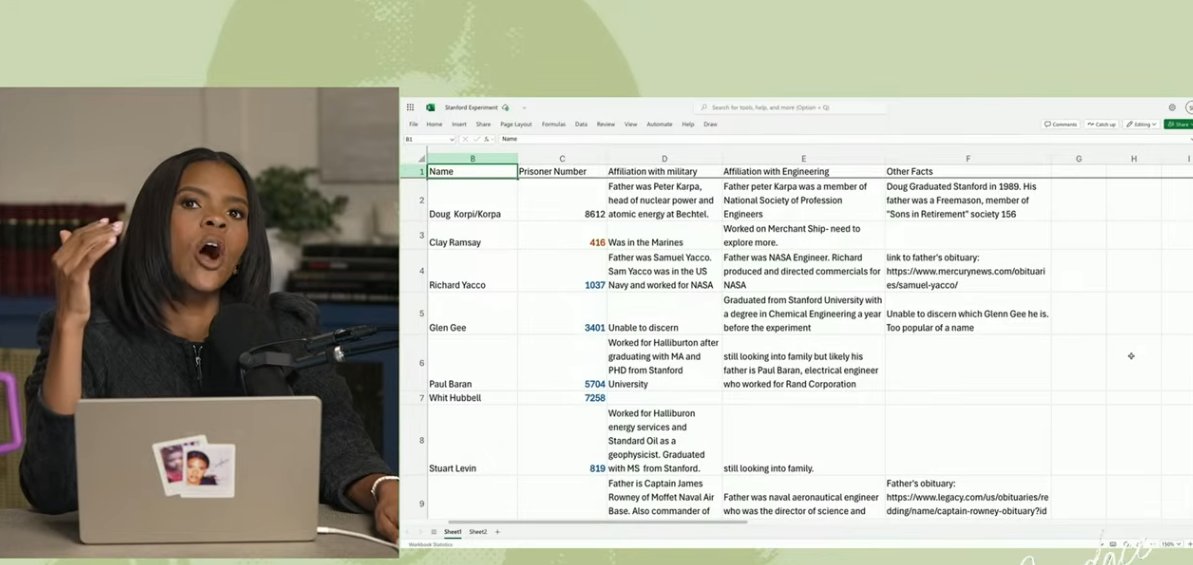Click the Prisoner Number header cell
This screenshot has height=565, width=1193.
[562, 171]
